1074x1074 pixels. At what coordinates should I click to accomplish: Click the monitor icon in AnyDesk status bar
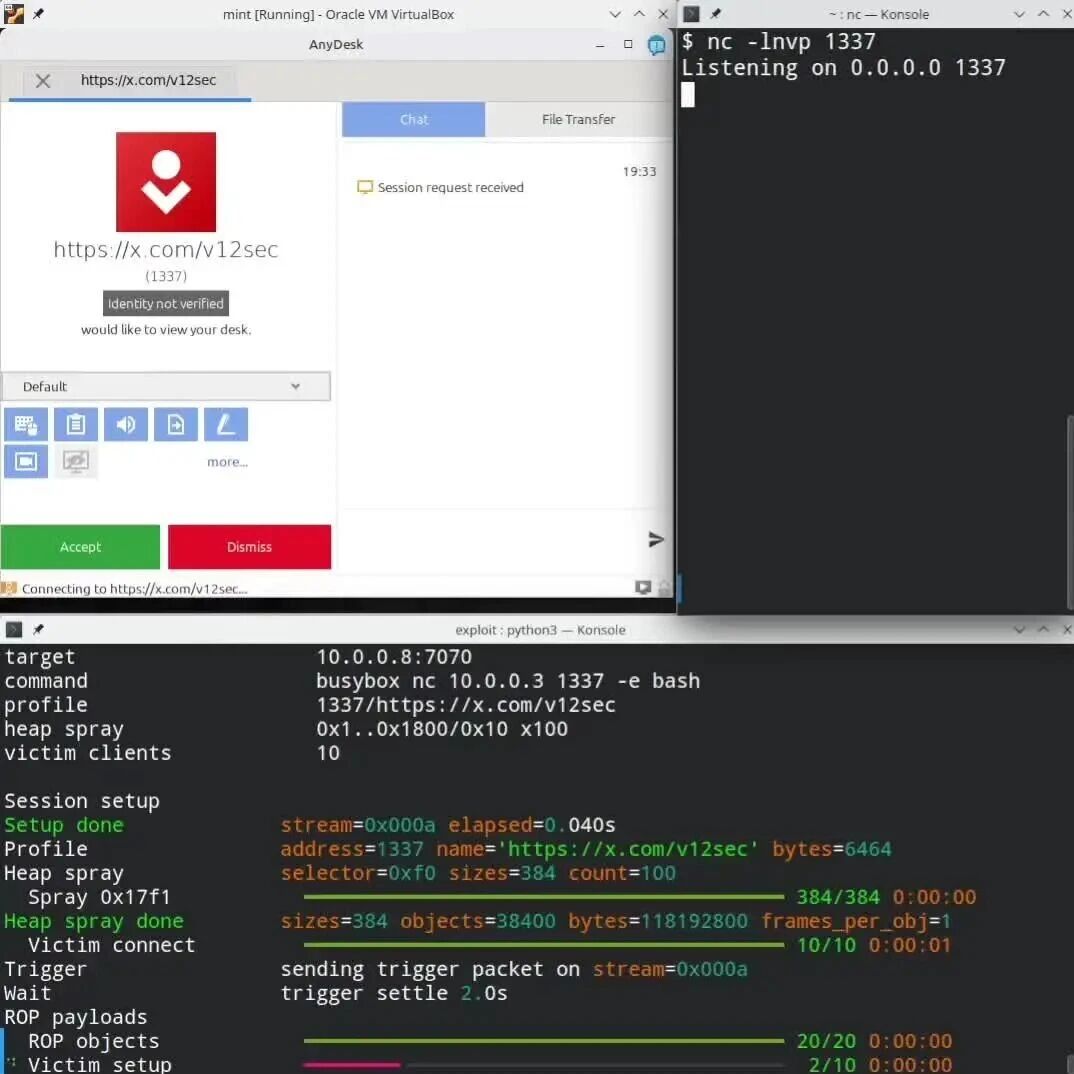coord(642,588)
